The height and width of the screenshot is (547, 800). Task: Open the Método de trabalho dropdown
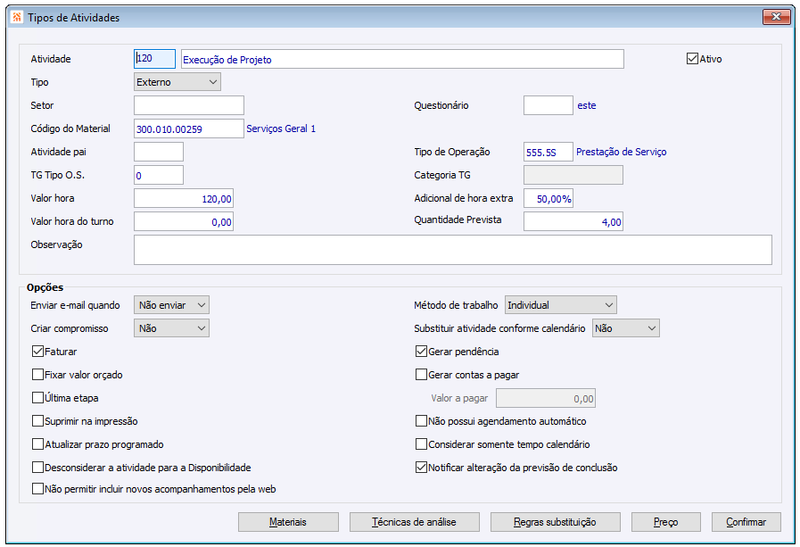[x=561, y=305]
